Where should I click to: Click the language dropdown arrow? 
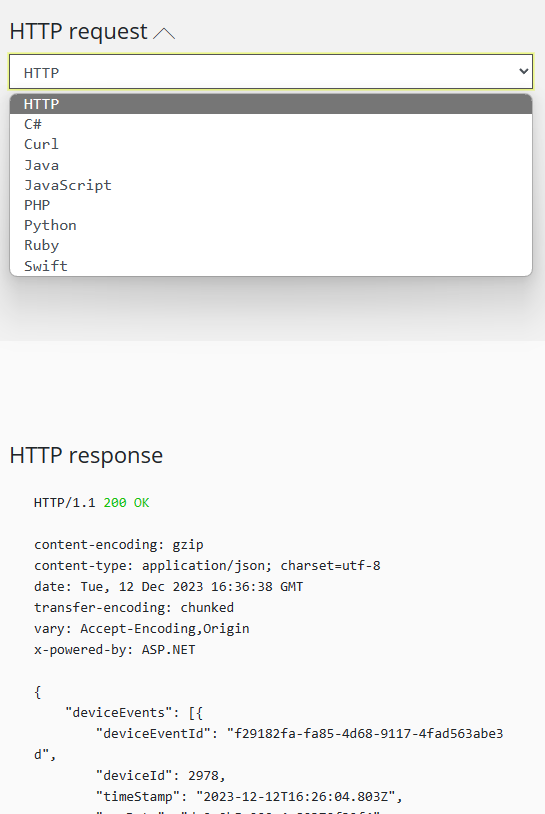pos(524,72)
